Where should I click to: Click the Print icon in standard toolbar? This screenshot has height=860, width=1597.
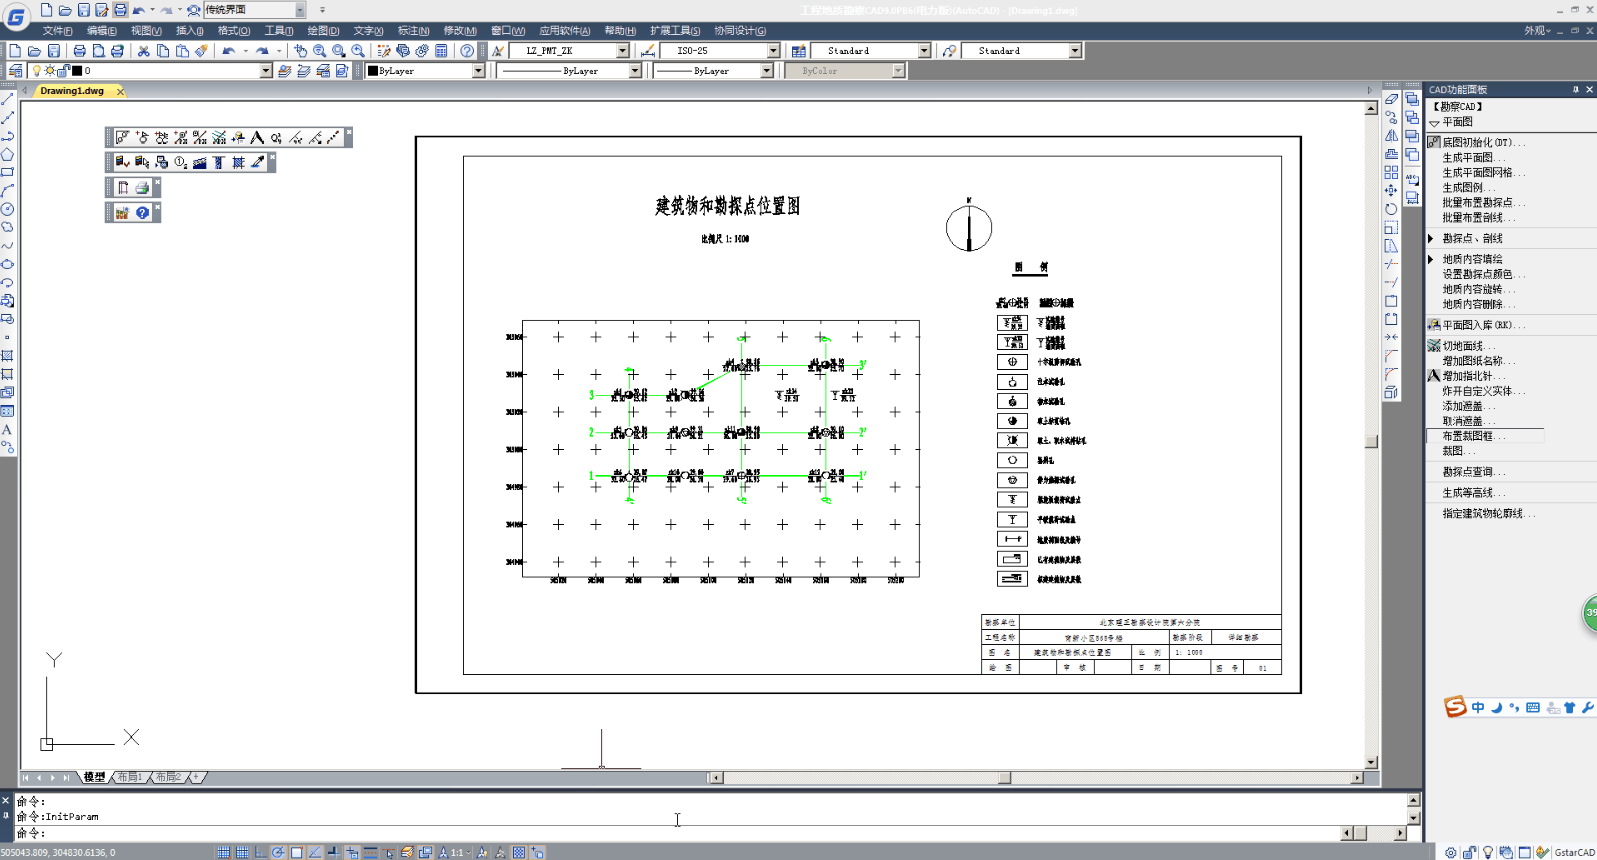point(79,51)
